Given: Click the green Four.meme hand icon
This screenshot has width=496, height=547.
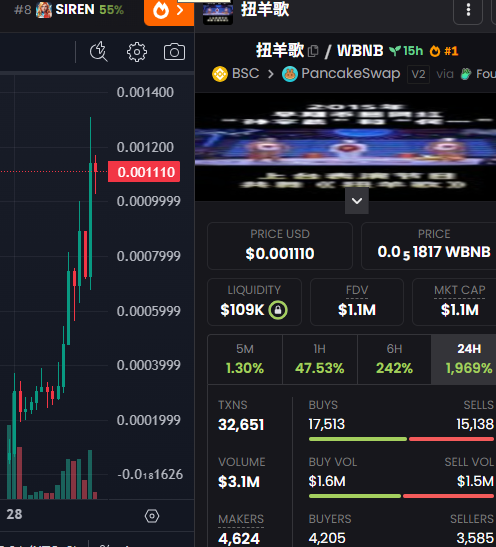Looking at the screenshot, I should click(x=466, y=74).
